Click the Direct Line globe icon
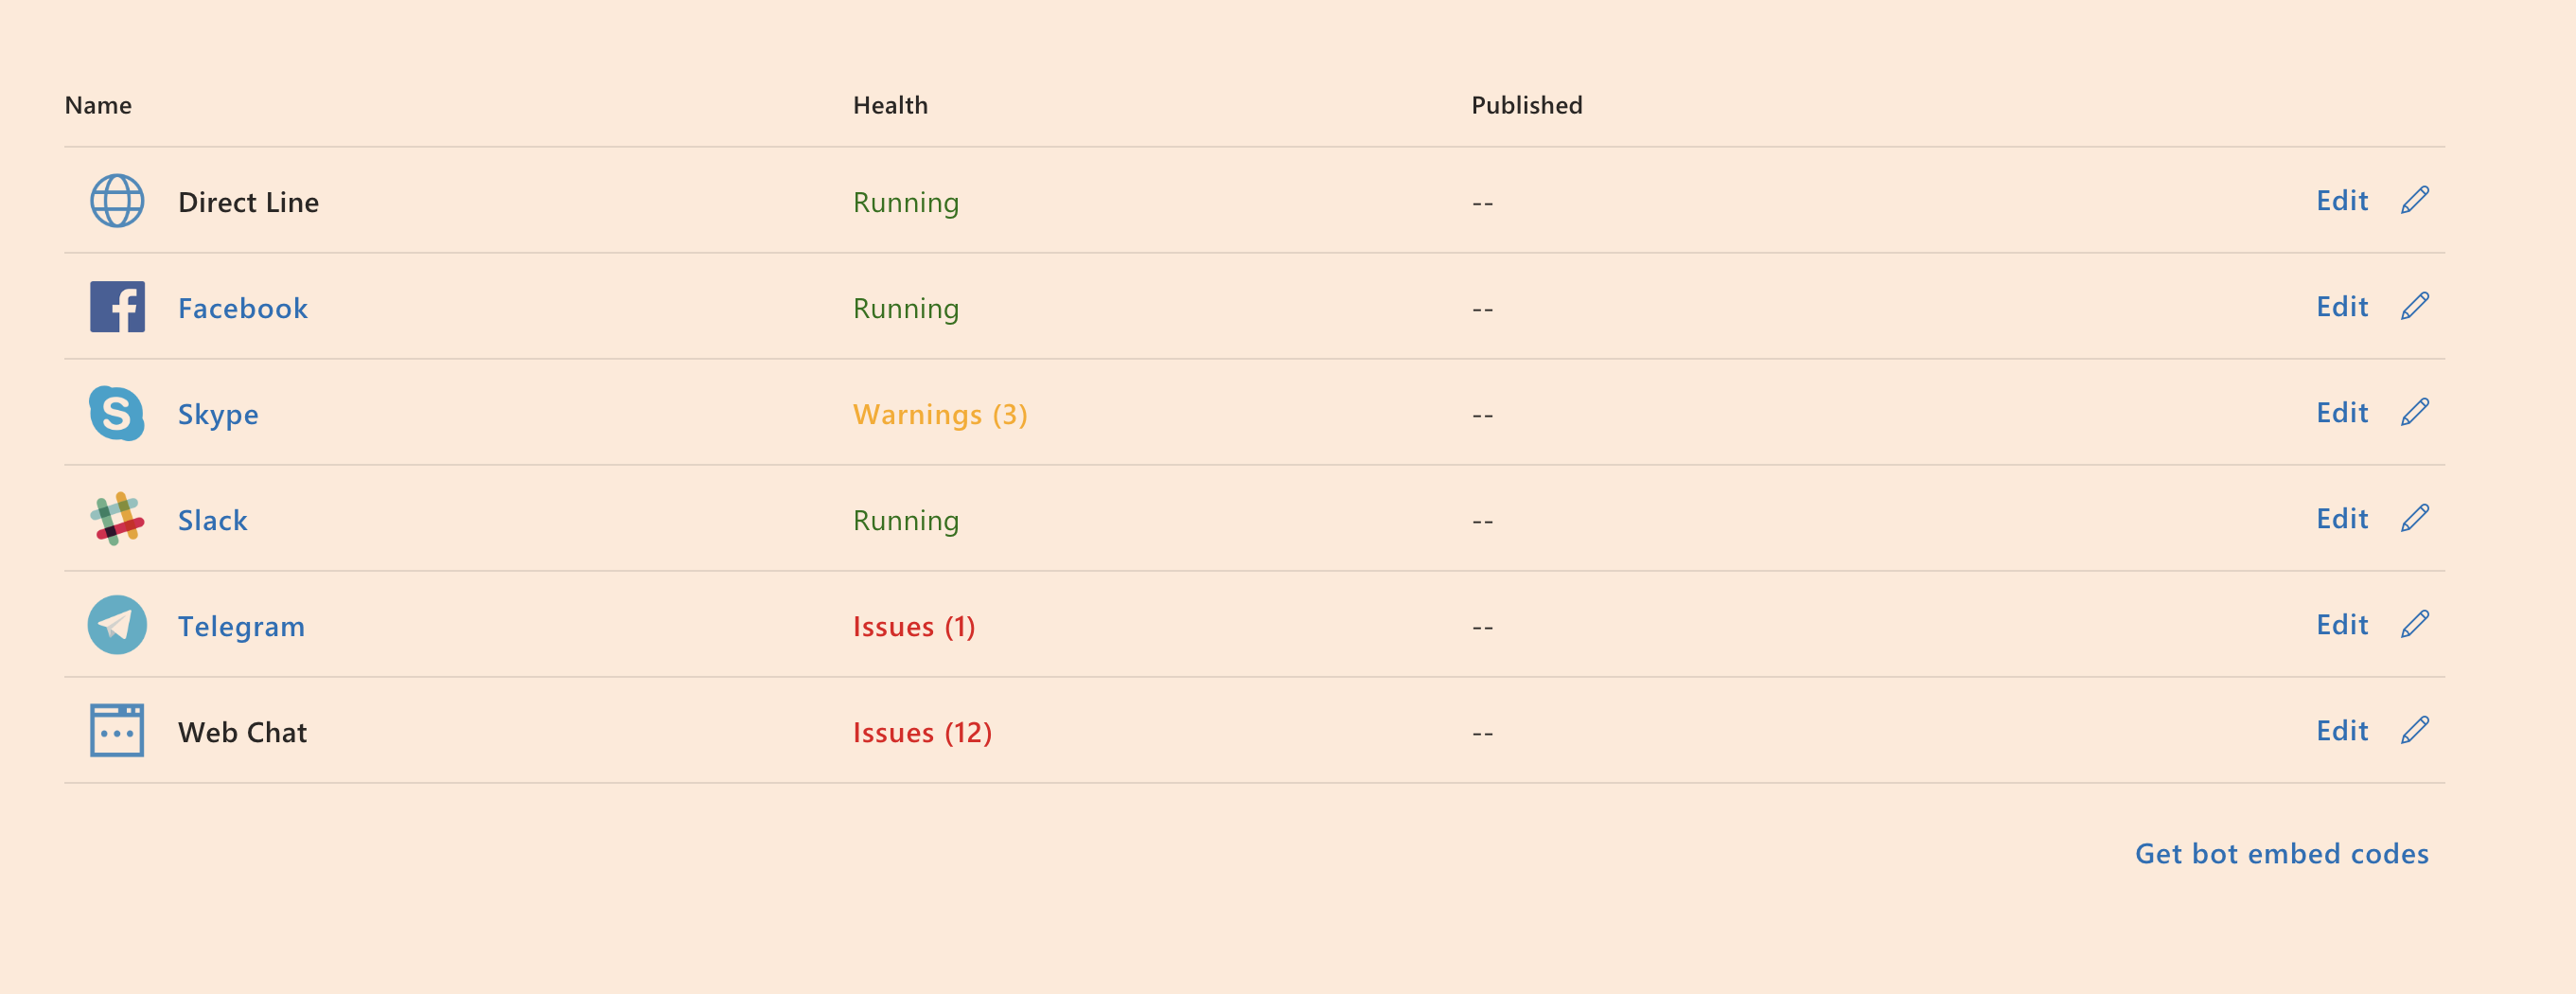The image size is (2576, 994). (117, 201)
